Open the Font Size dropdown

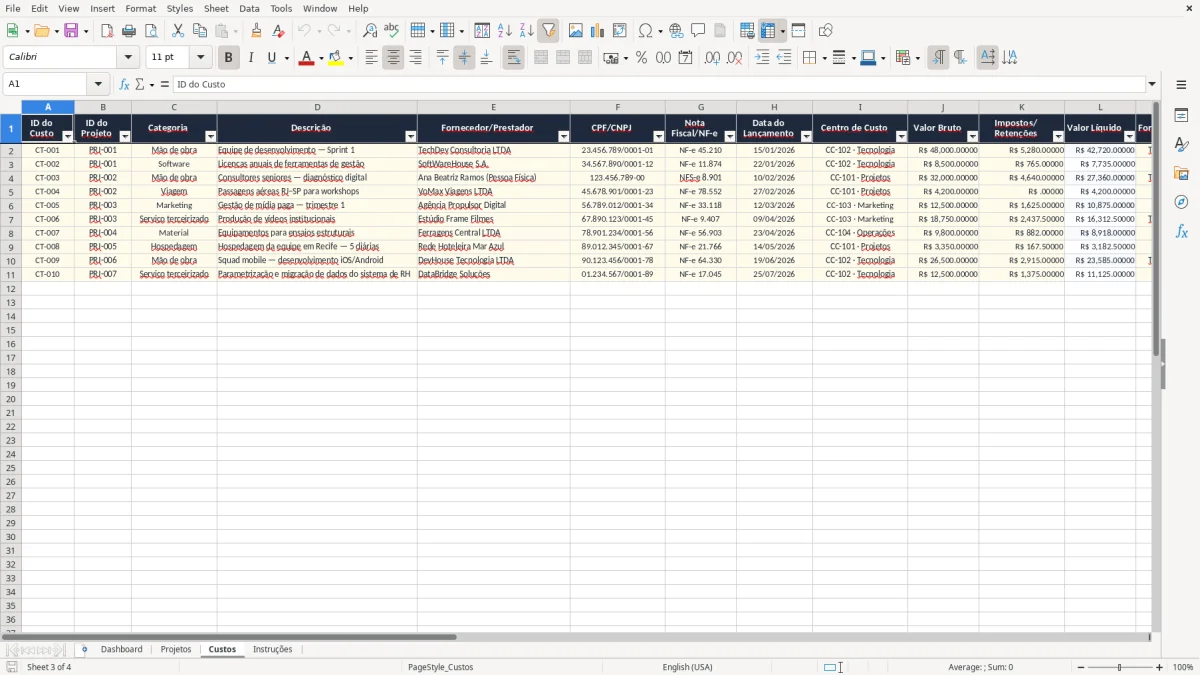pos(200,58)
